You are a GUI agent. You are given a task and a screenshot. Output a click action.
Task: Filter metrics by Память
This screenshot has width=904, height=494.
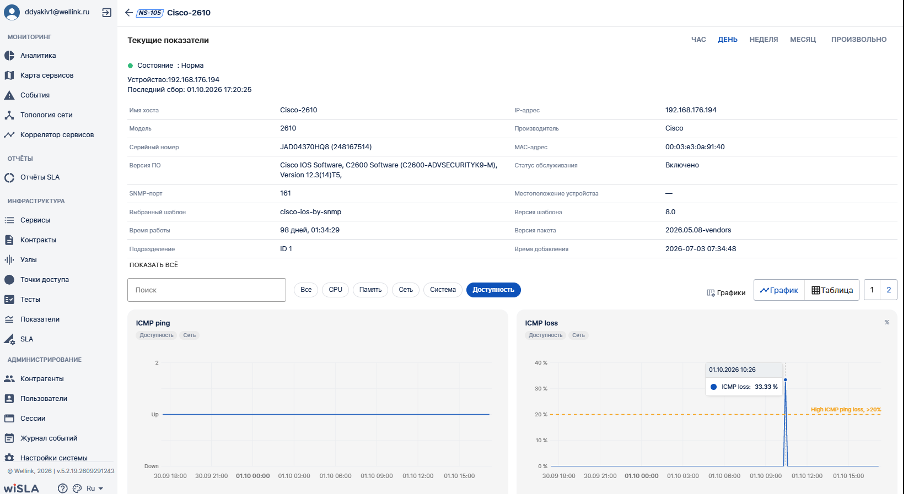pos(370,290)
